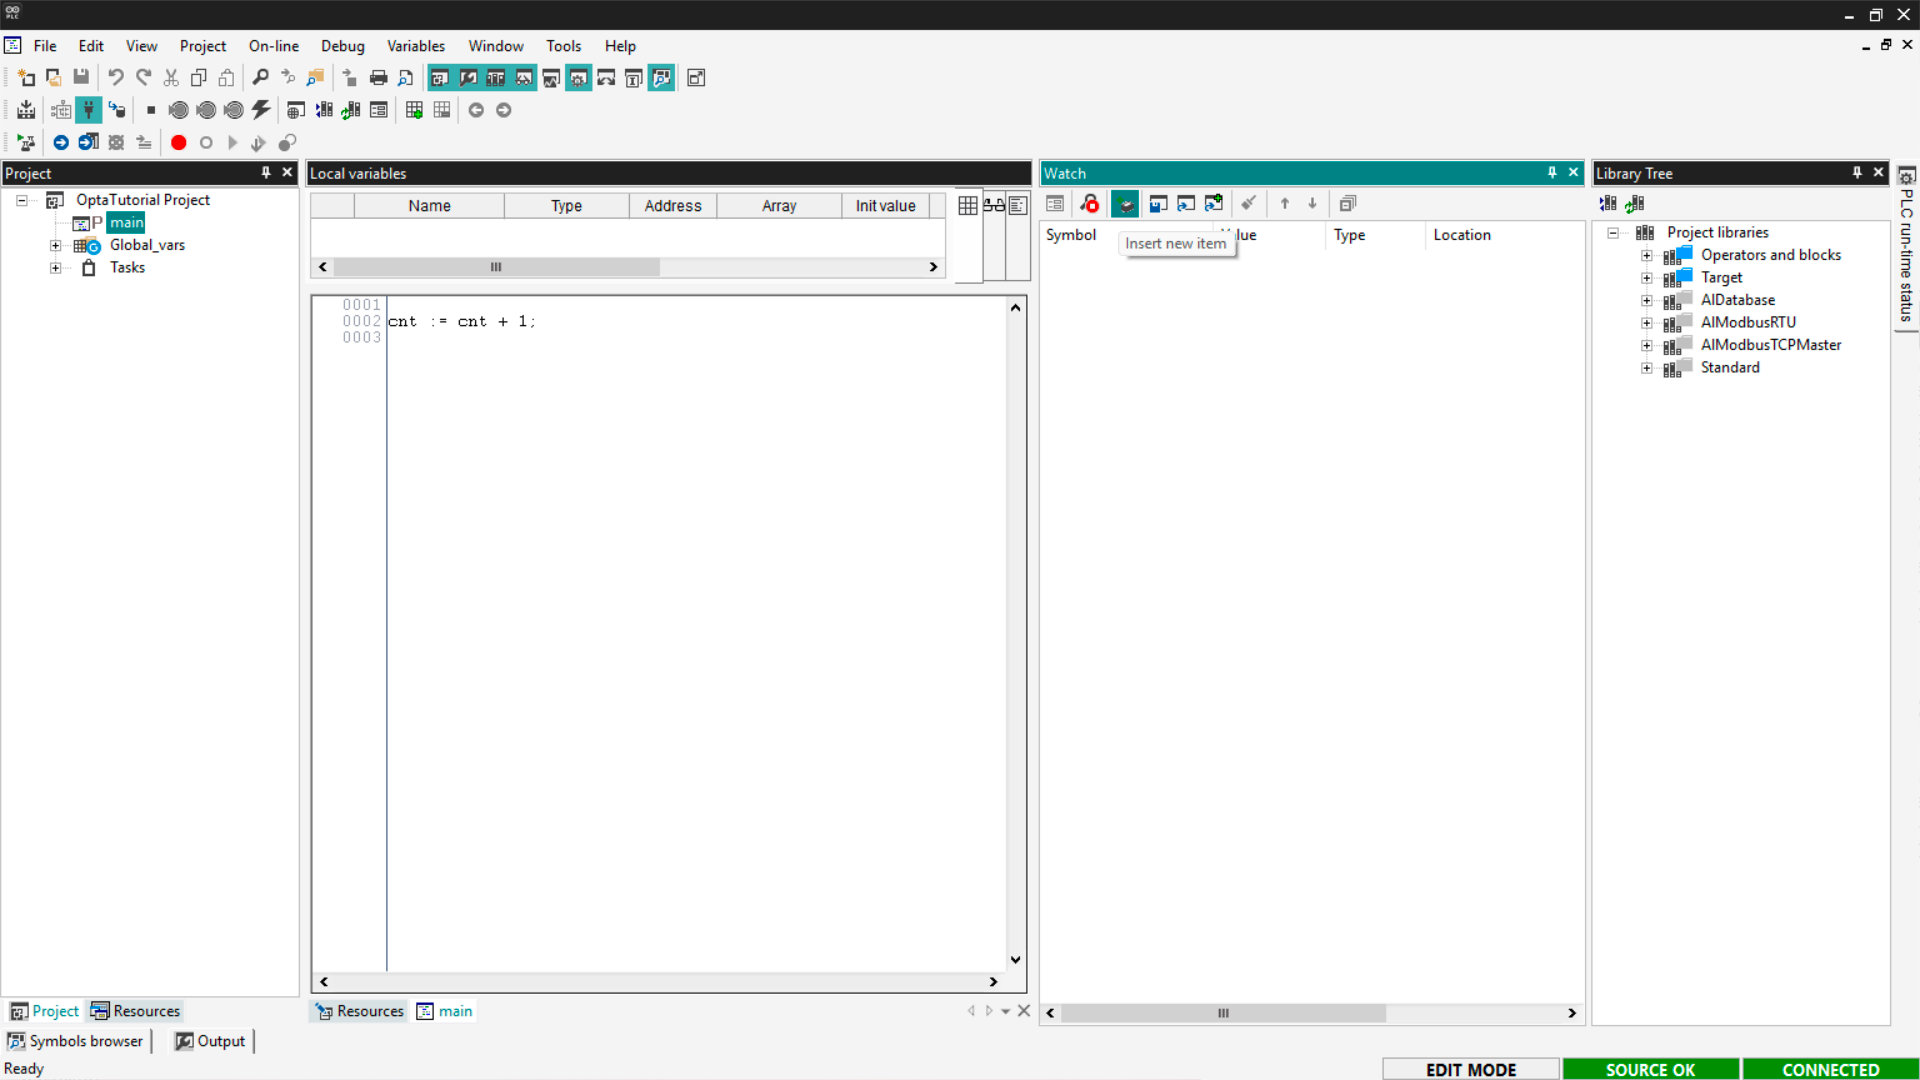Open the Output panel button
Screen dimensions: 1920x1080
(x=211, y=1041)
